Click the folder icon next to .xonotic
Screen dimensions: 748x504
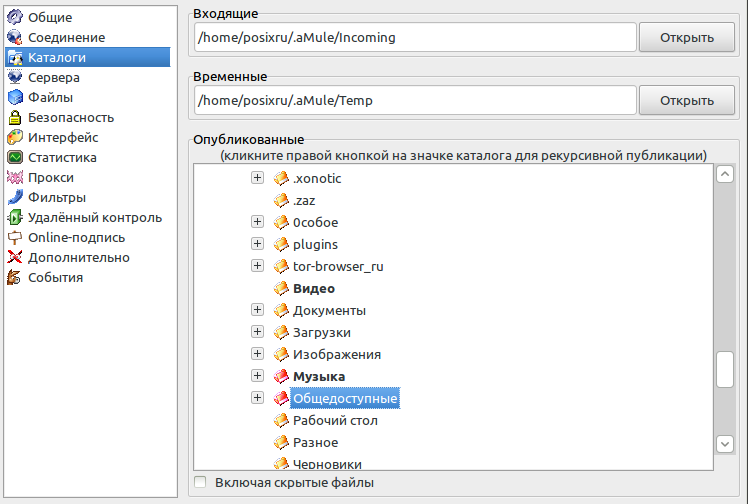tap(281, 178)
